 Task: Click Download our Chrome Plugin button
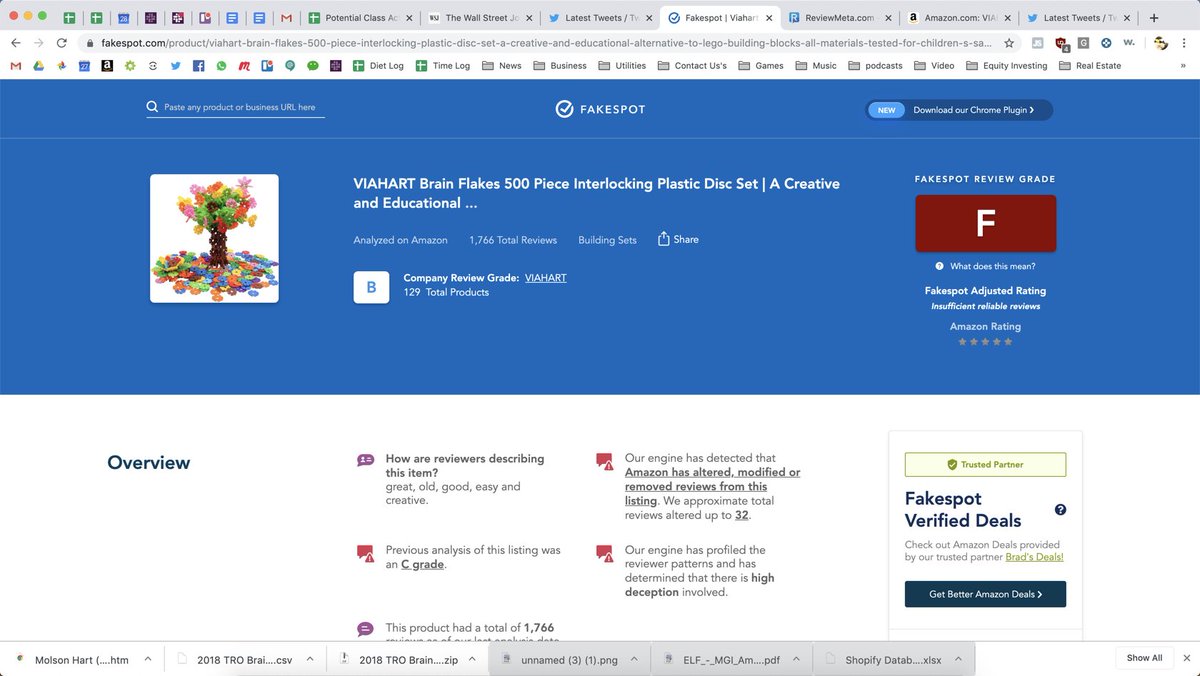[959, 110]
